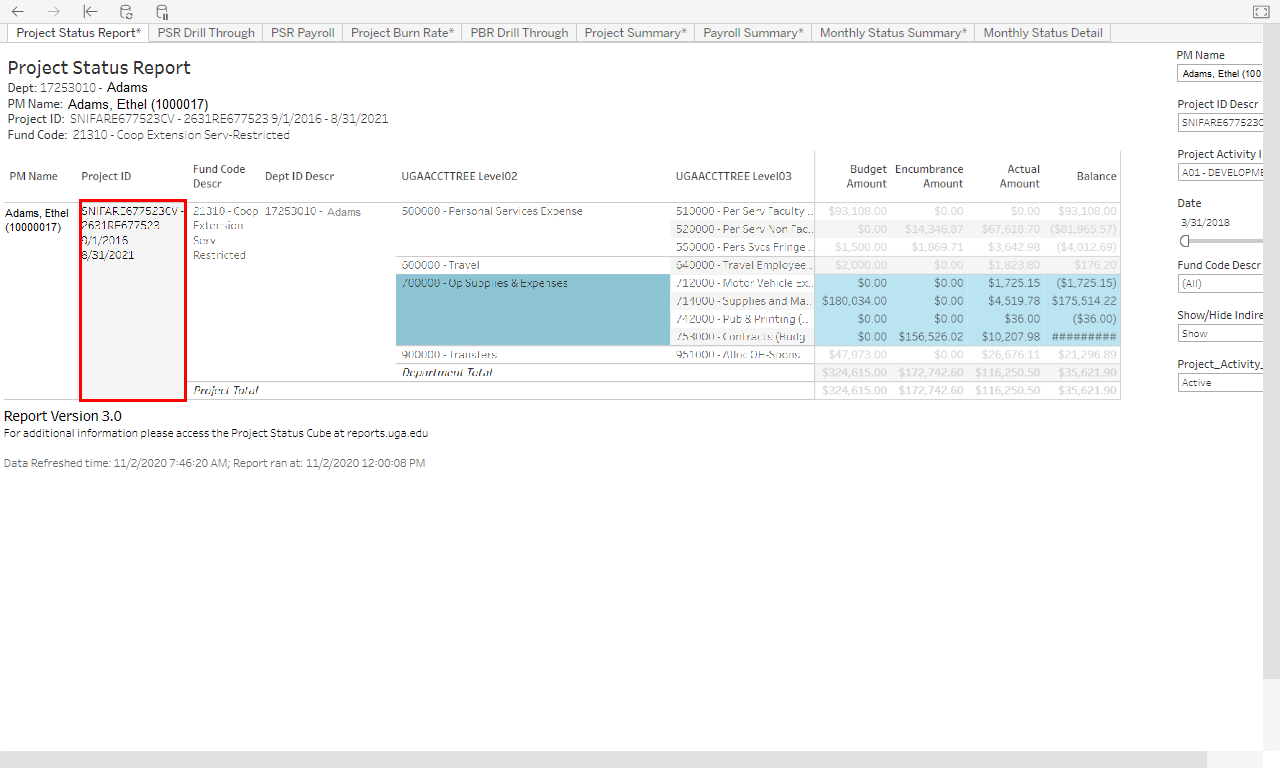
Task: Click the Redo forward arrow icon
Action: tap(54, 12)
